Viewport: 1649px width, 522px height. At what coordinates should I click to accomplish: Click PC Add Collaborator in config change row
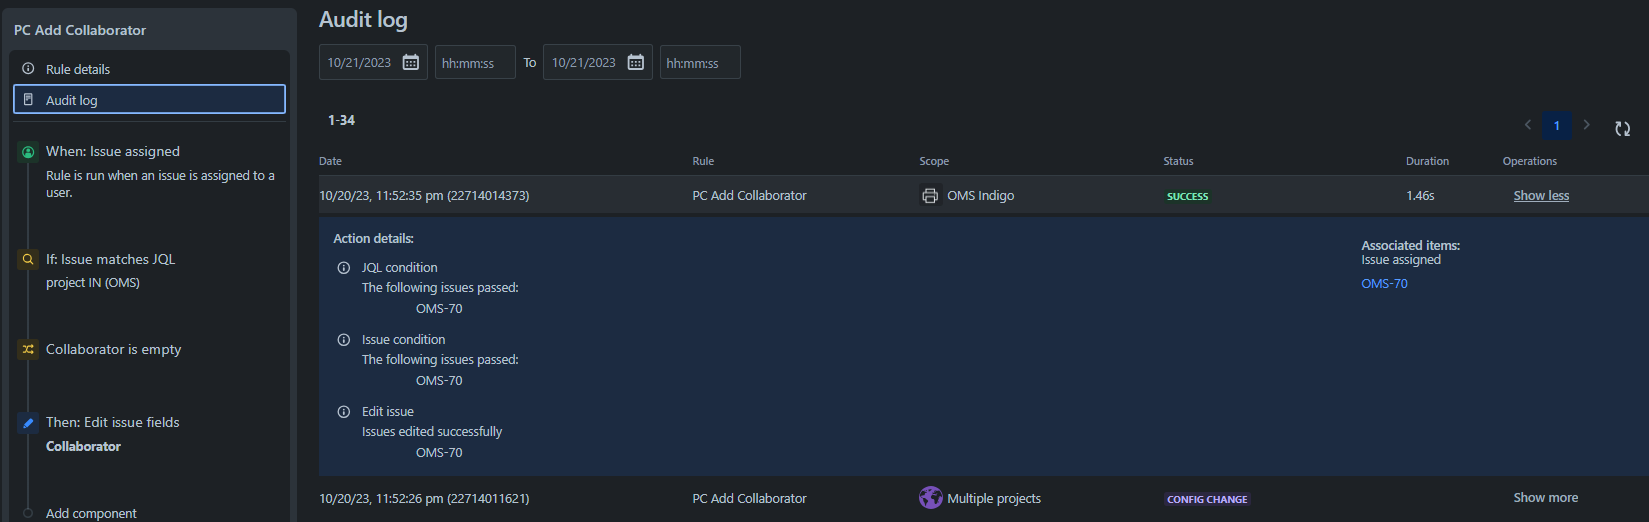pyautogui.click(x=749, y=499)
